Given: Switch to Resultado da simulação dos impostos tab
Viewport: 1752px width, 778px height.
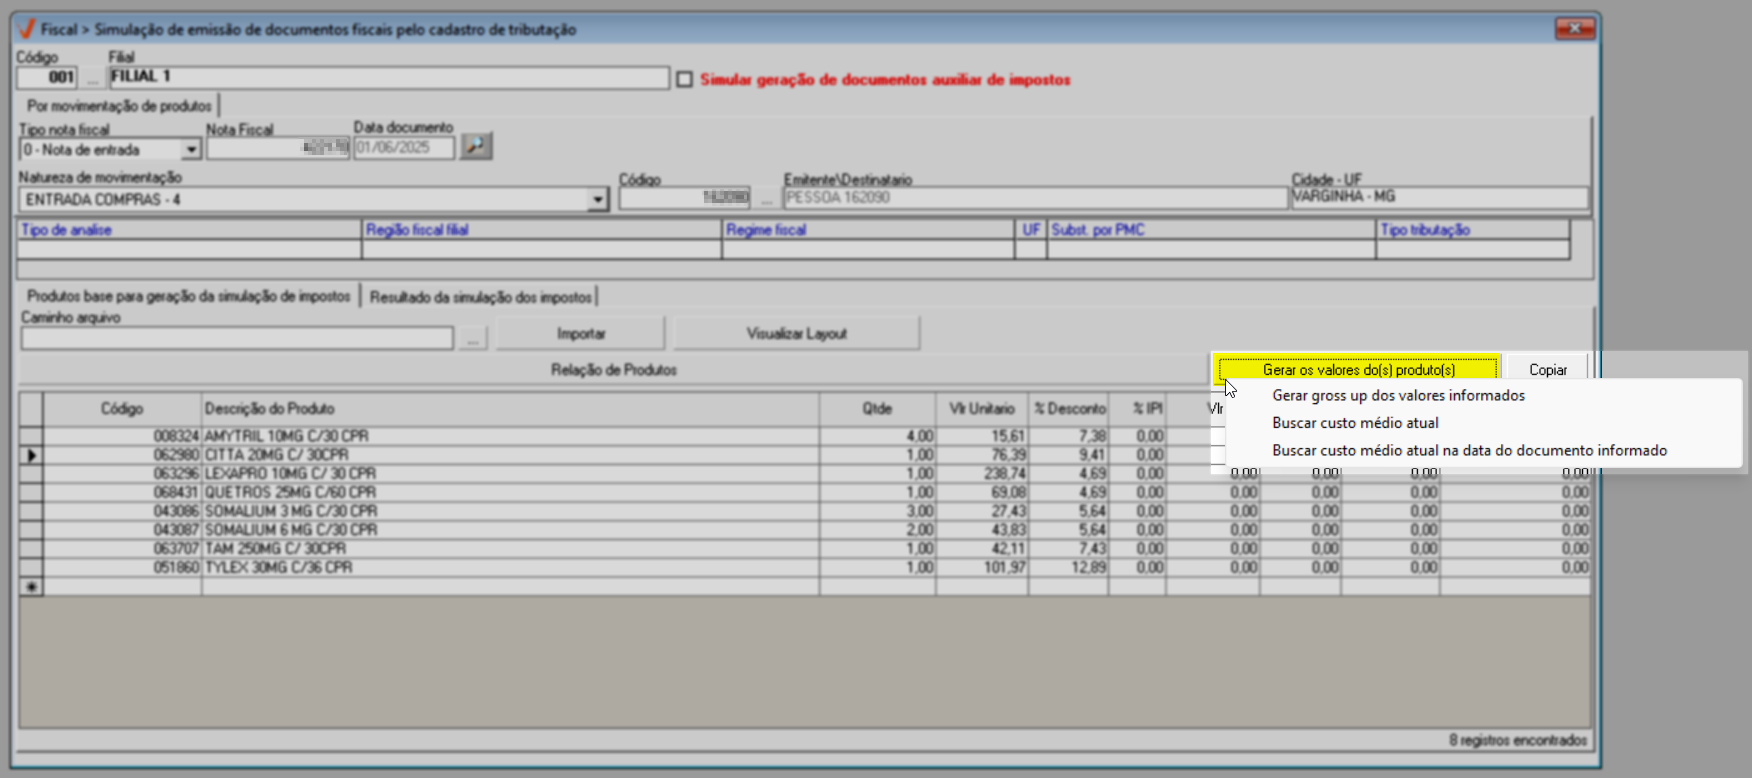Looking at the screenshot, I should (x=481, y=297).
